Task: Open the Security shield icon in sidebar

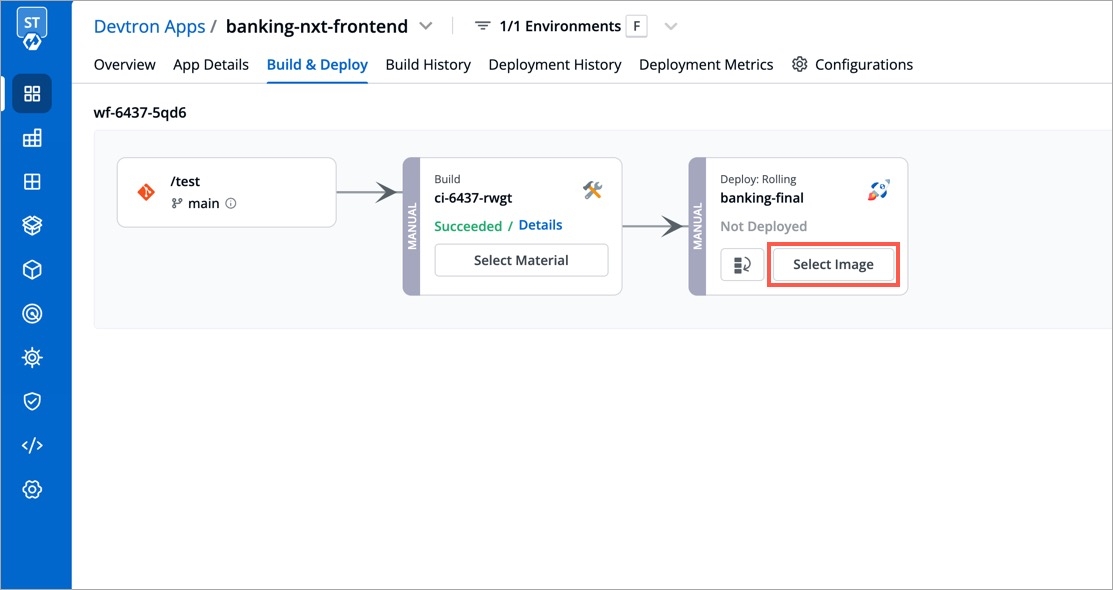Action: click(x=32, y=401)
